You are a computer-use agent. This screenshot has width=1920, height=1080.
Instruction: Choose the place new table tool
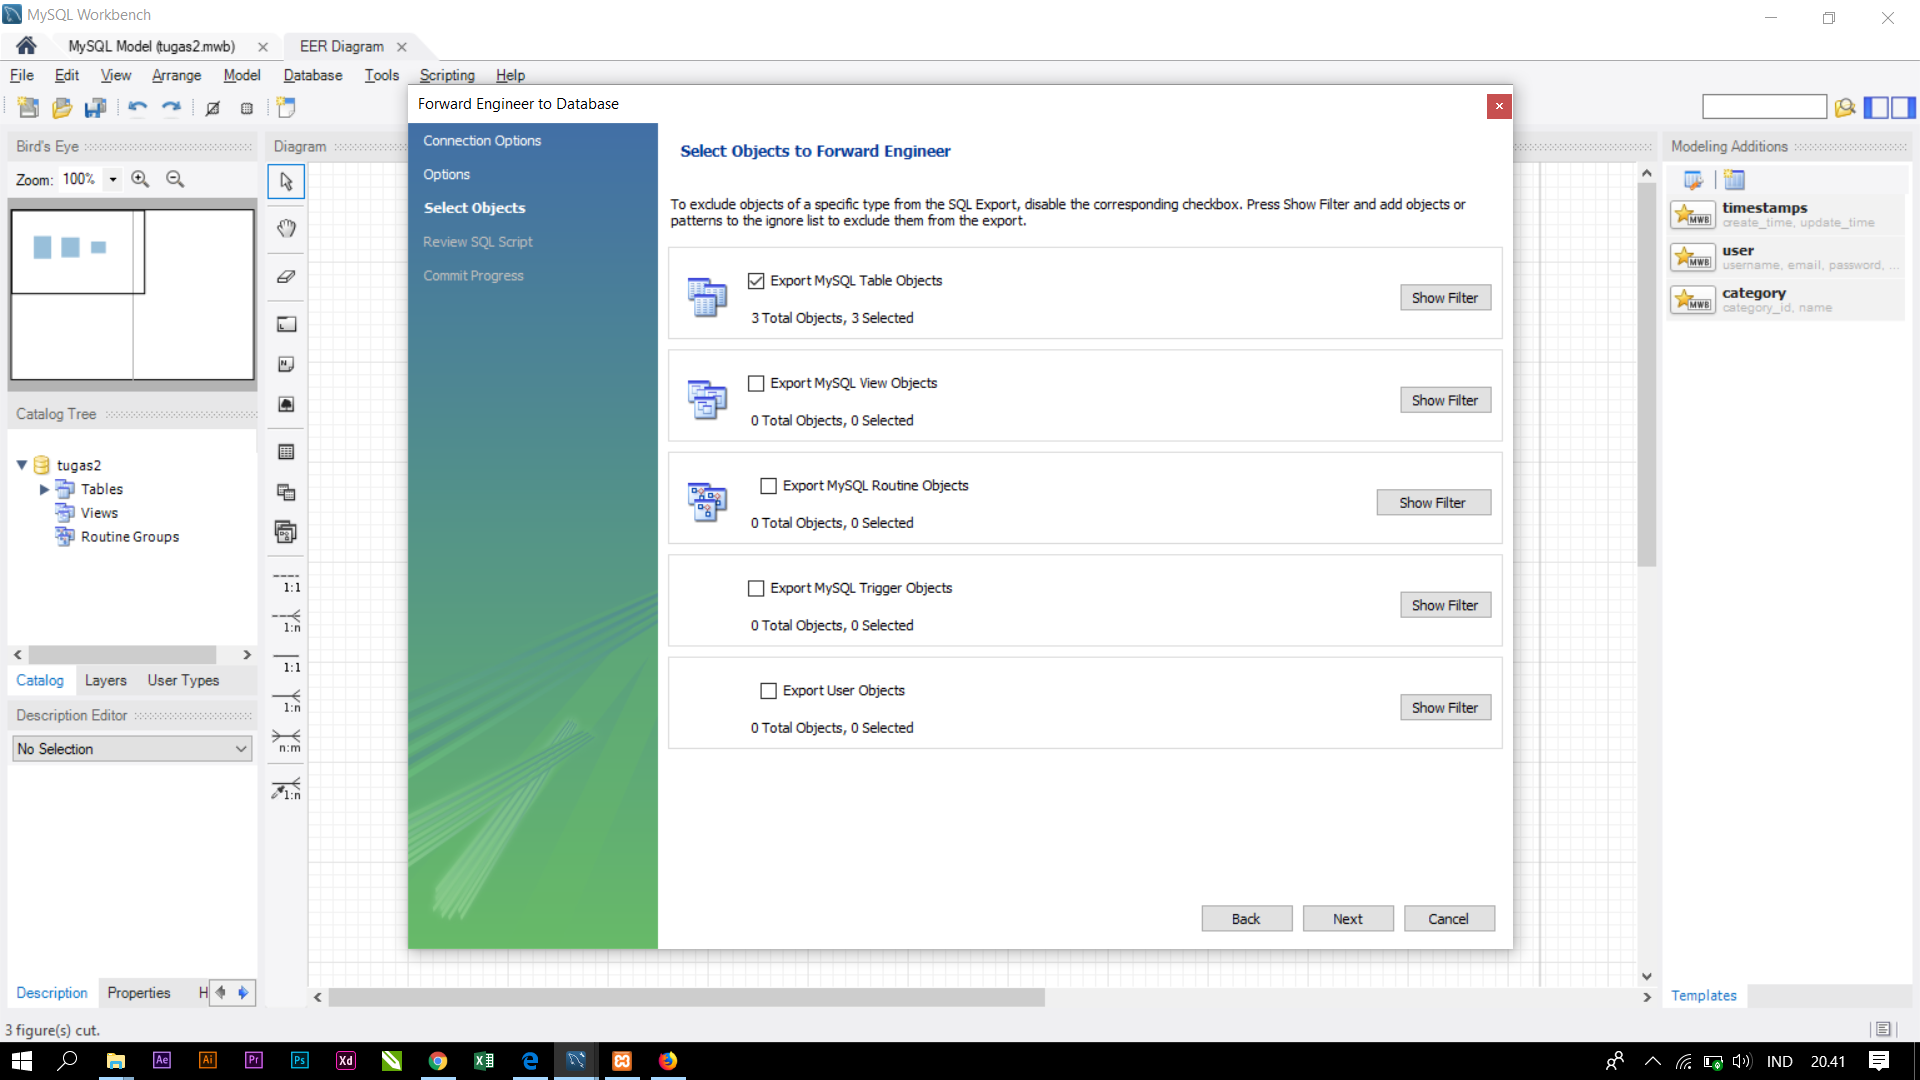pos(286,452)
